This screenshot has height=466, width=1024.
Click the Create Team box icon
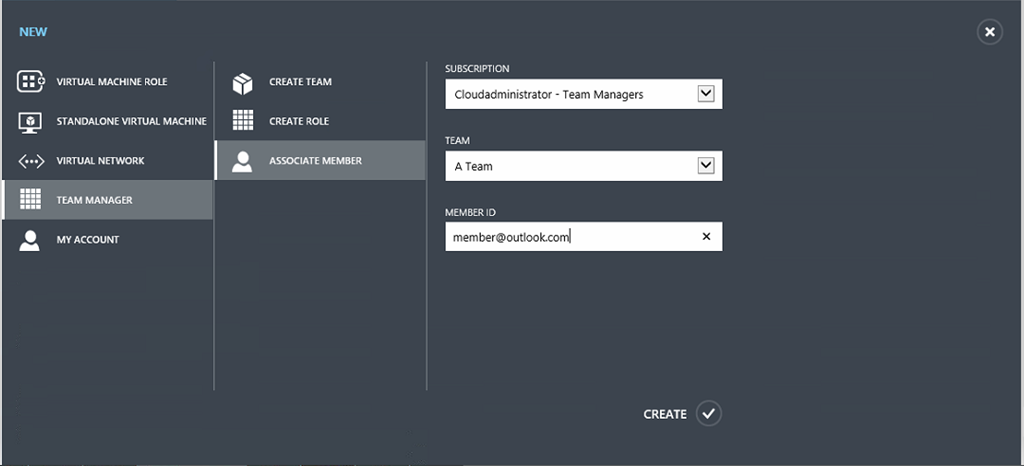coord(243,83)
